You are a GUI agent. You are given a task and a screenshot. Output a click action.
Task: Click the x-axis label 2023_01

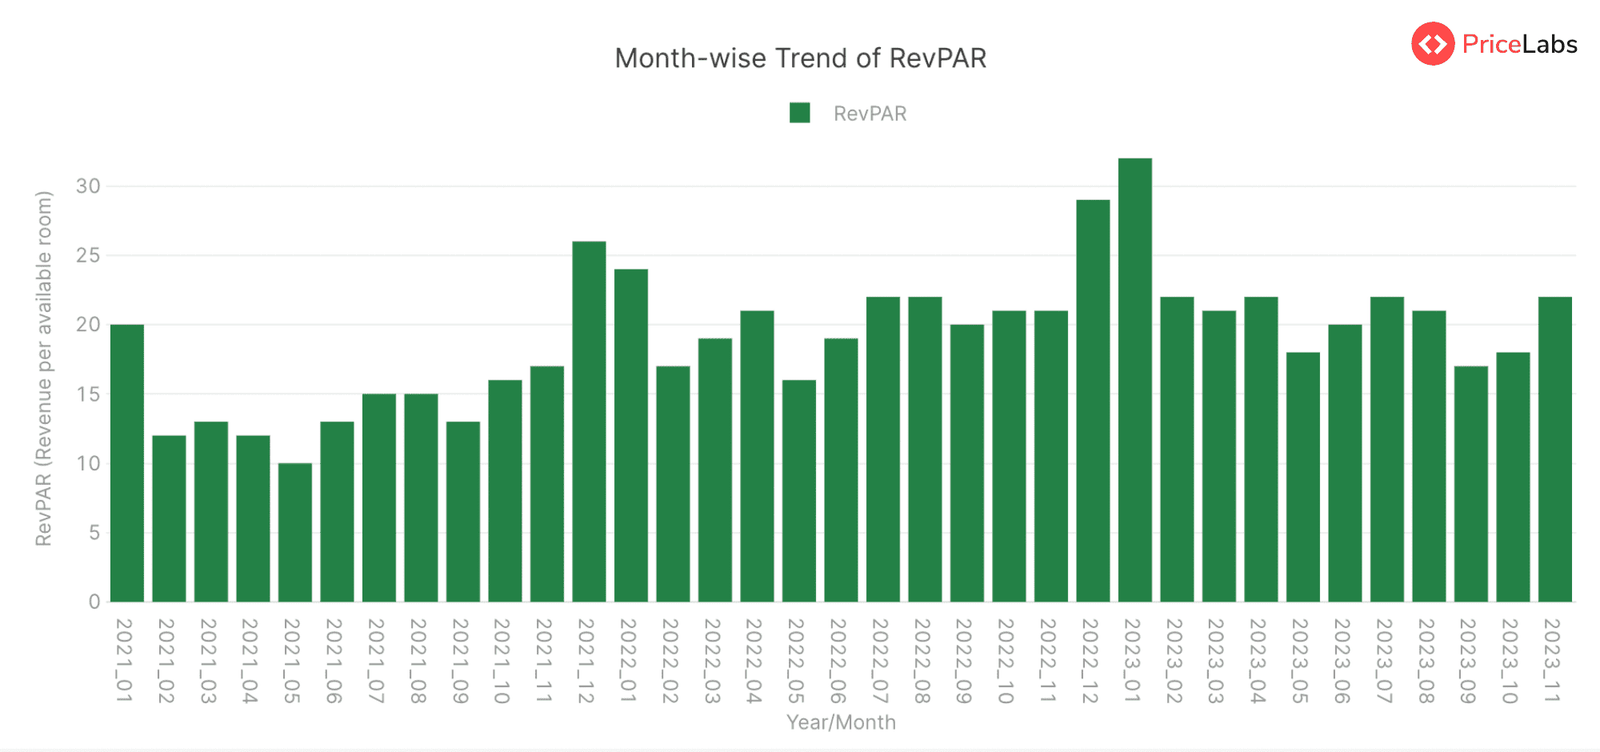(x=1132, y=660)
